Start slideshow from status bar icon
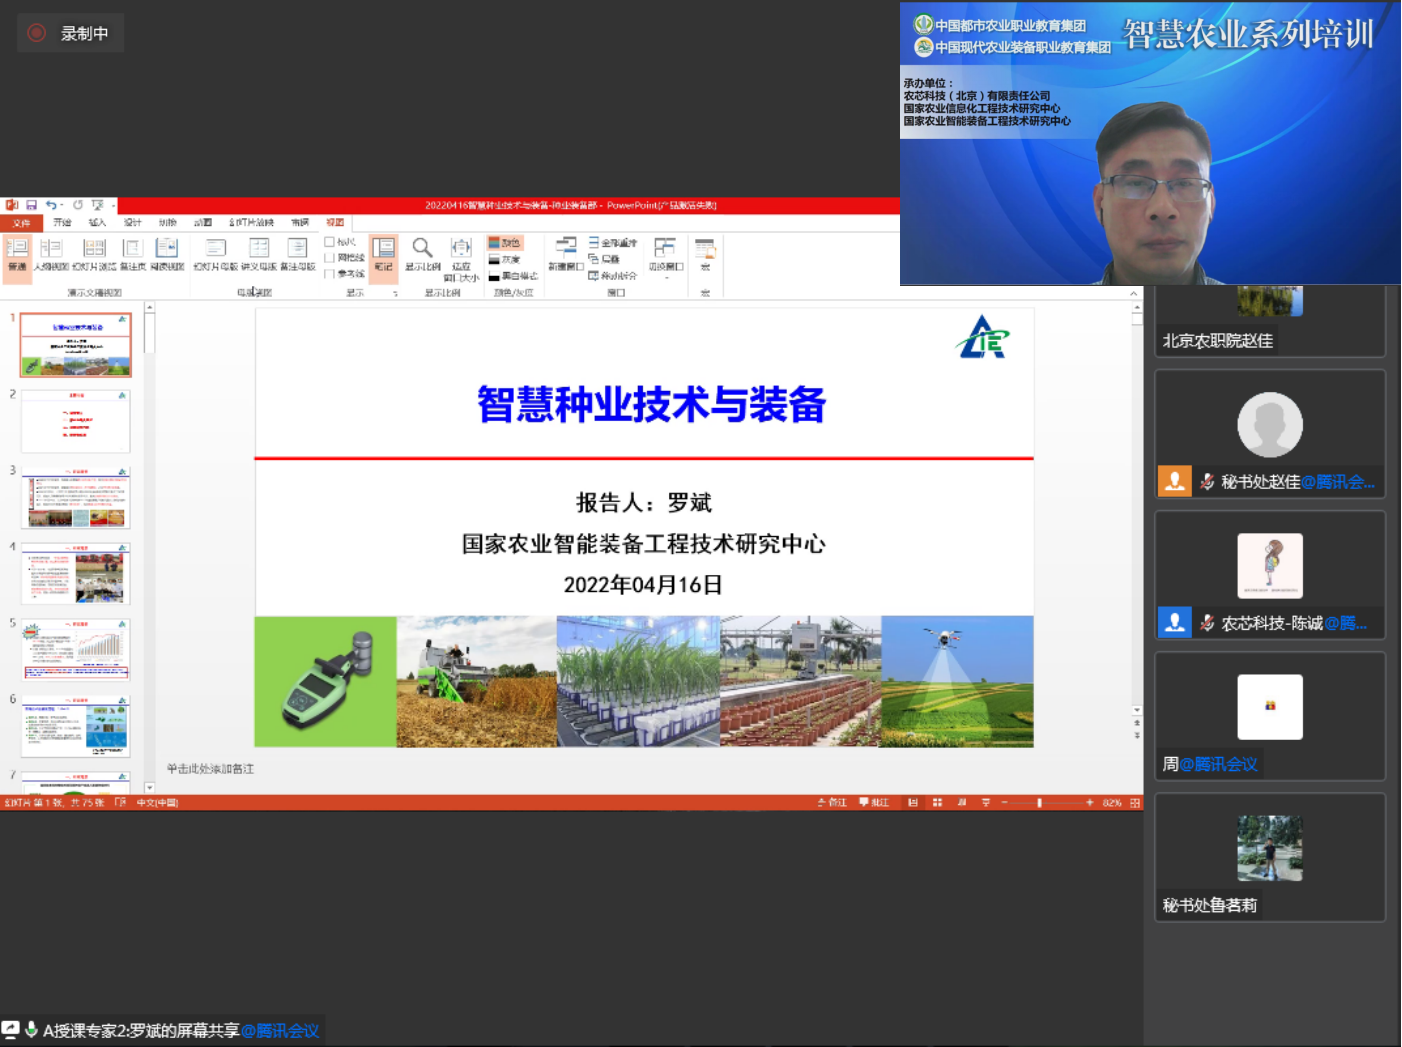 (x=986, y=802)
